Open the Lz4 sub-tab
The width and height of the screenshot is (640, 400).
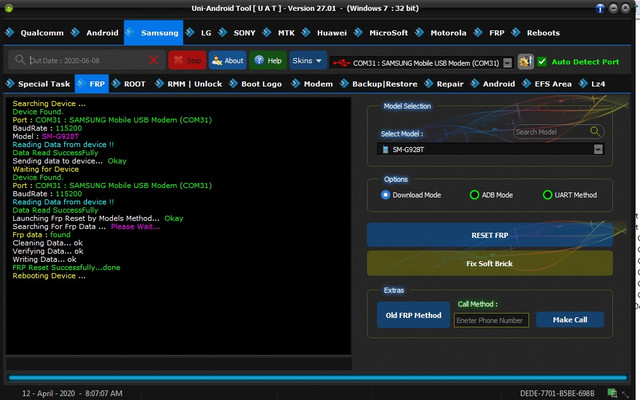point(592,84)
